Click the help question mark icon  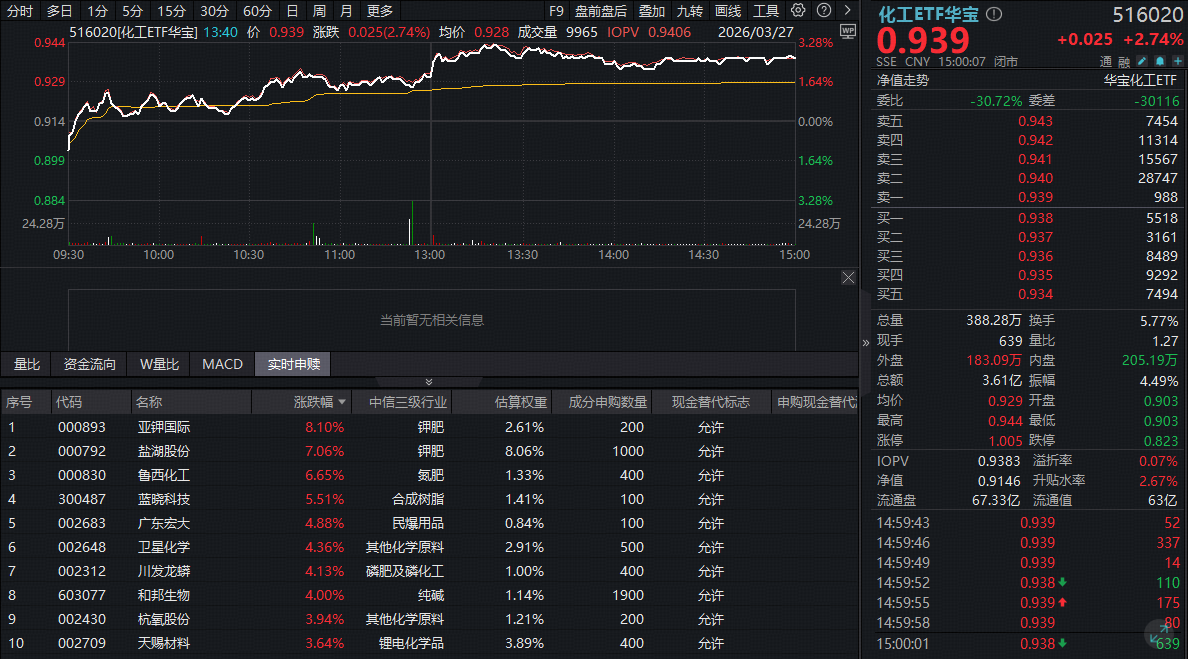pos(821,11)
